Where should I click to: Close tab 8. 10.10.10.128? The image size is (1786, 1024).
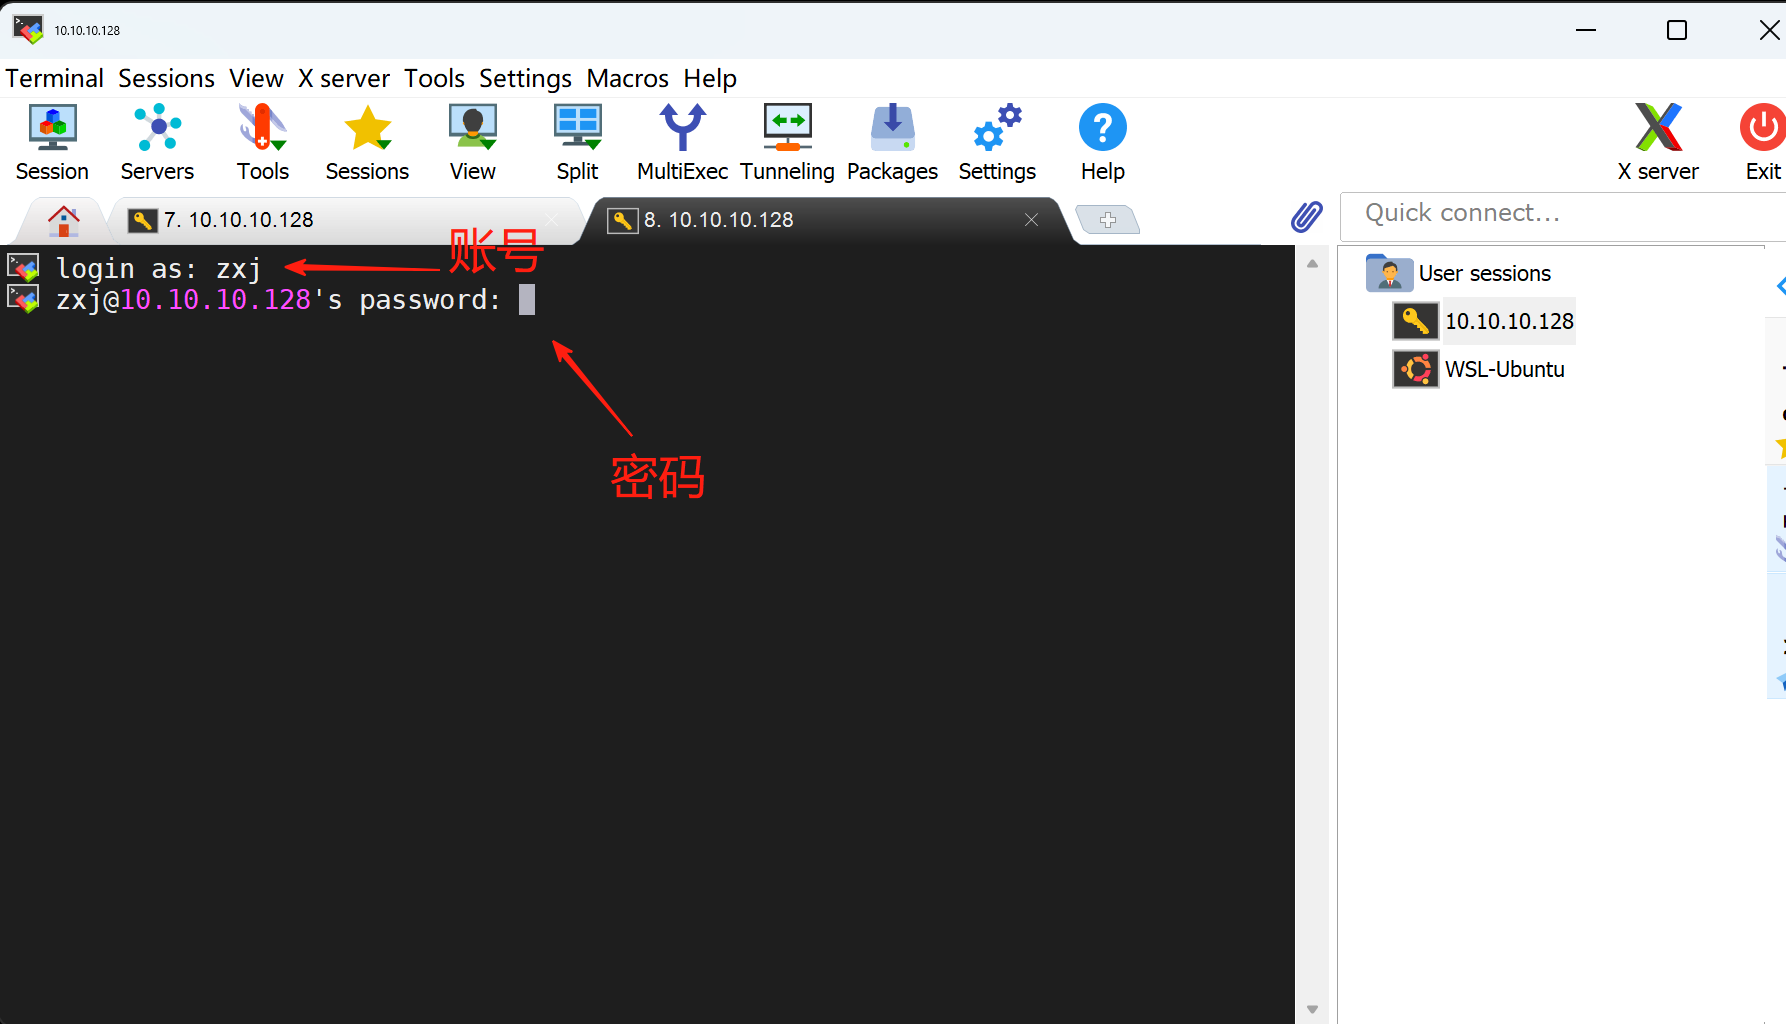pos(1031,220)
